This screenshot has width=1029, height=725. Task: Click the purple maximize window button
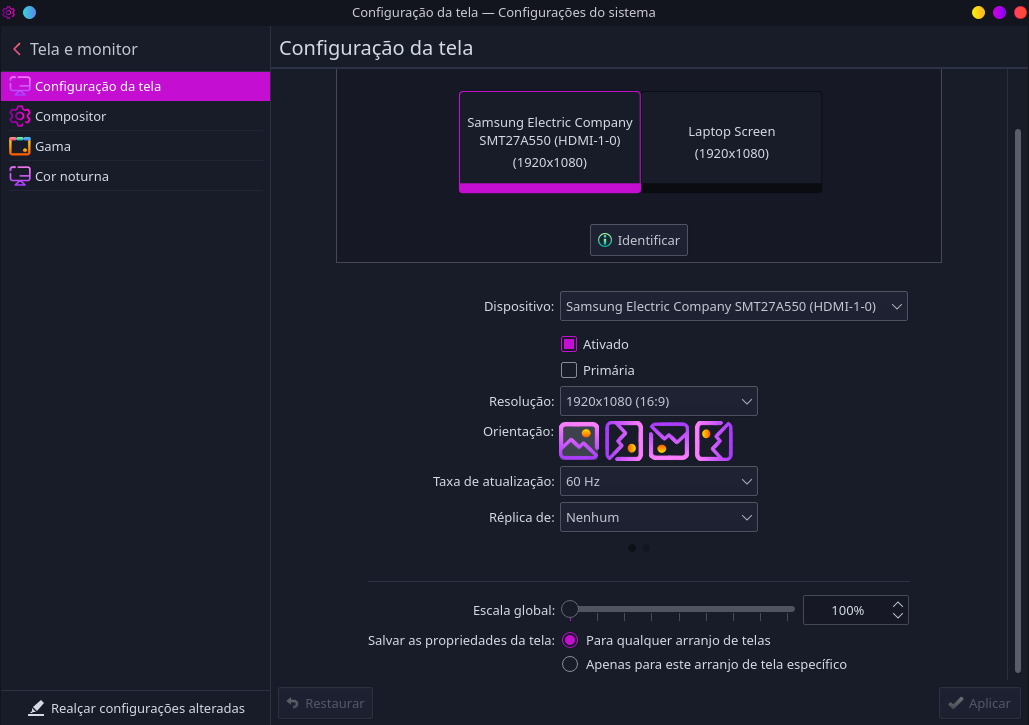click(x=999, y=12)
